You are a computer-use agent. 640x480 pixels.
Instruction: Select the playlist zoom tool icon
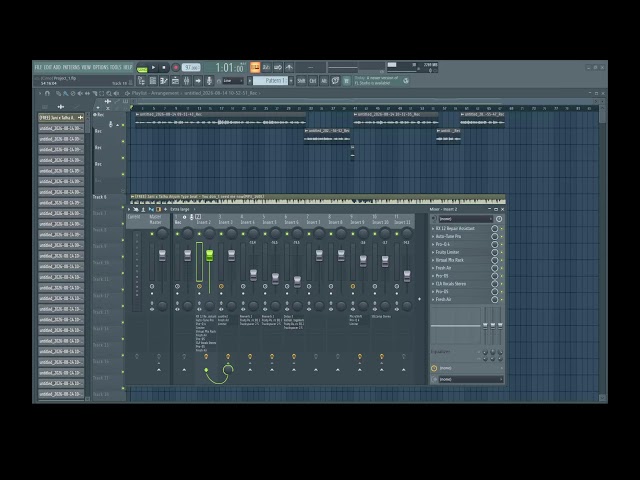(109, 93)
